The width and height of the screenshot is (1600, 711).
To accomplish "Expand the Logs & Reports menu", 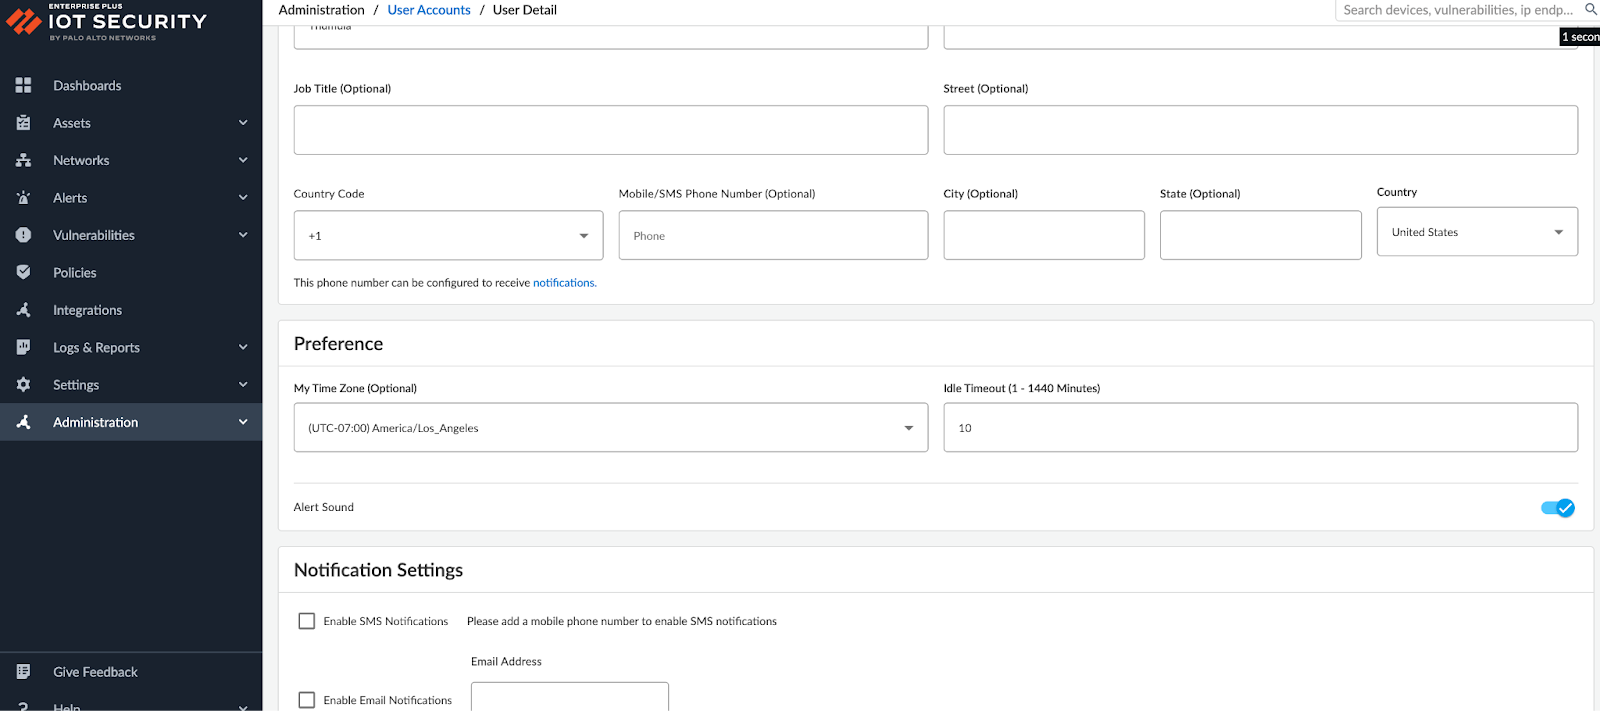I will coord(96,348).
